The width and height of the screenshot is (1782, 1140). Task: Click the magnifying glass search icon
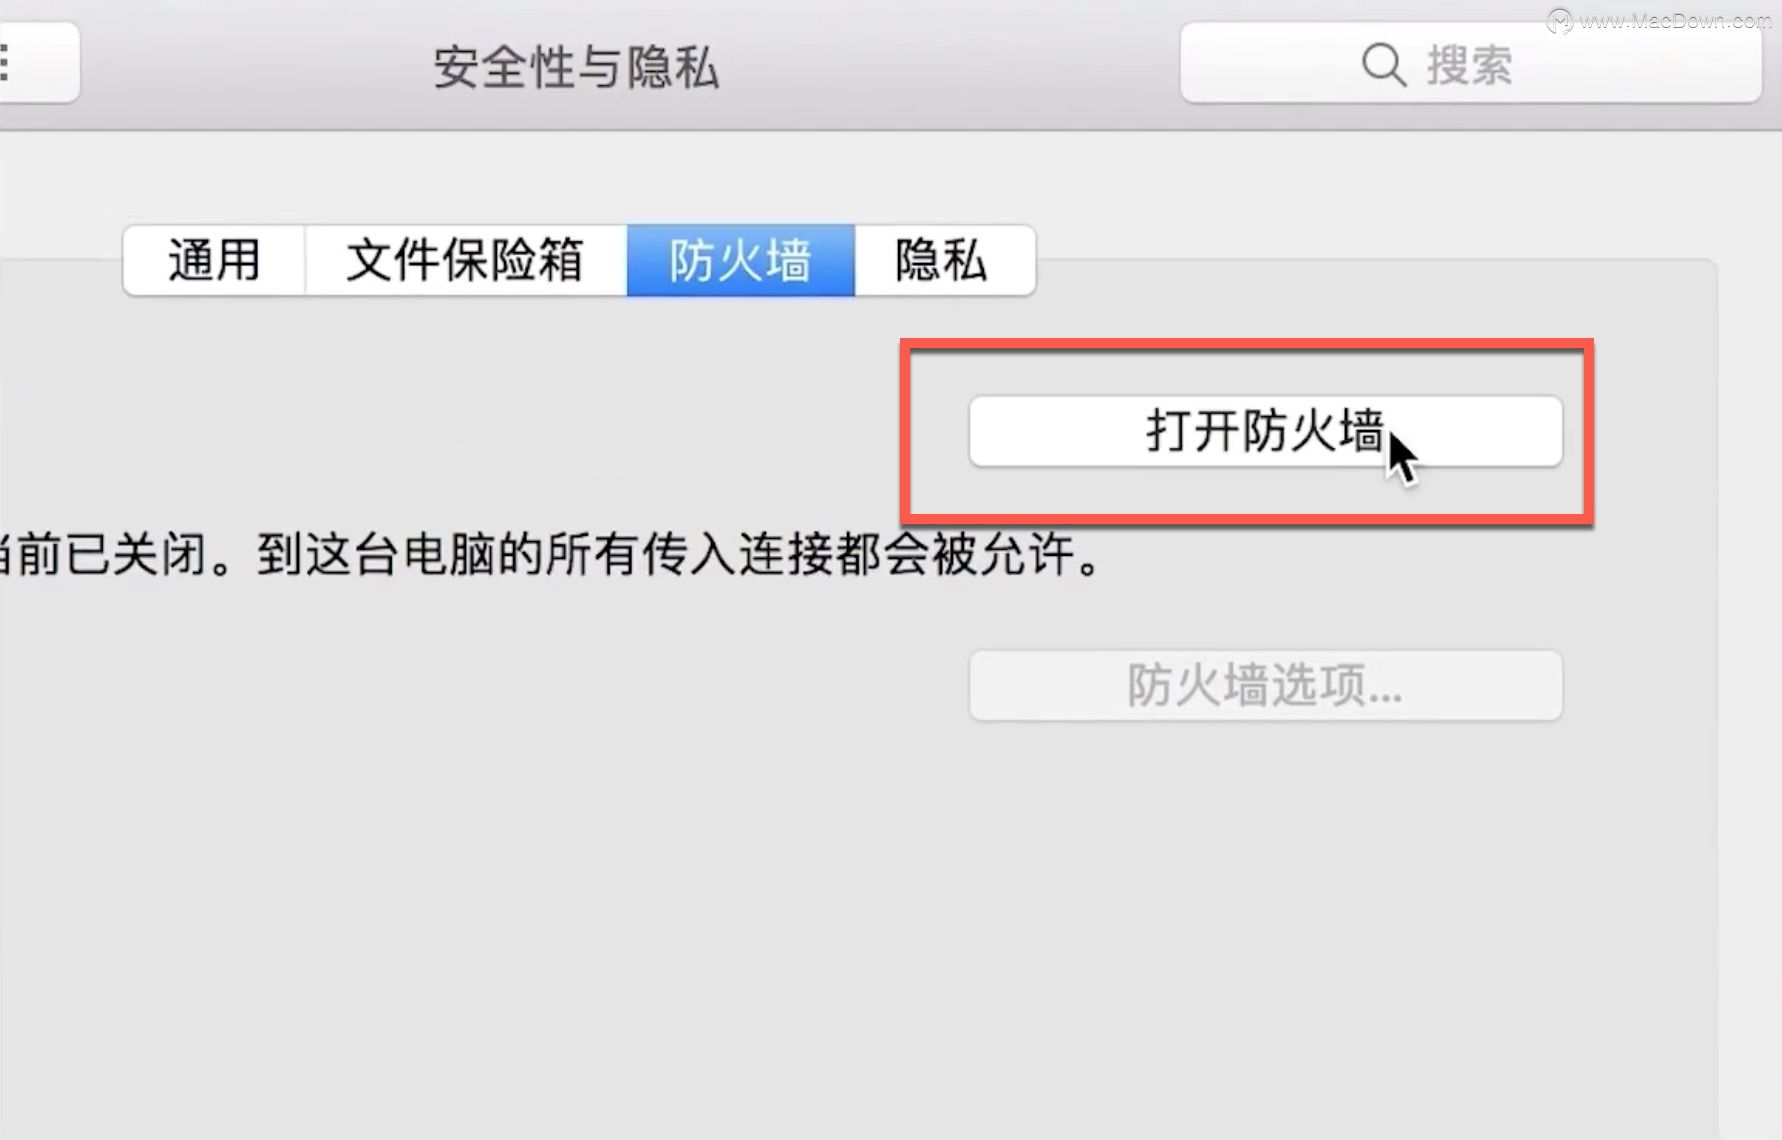1384,65
